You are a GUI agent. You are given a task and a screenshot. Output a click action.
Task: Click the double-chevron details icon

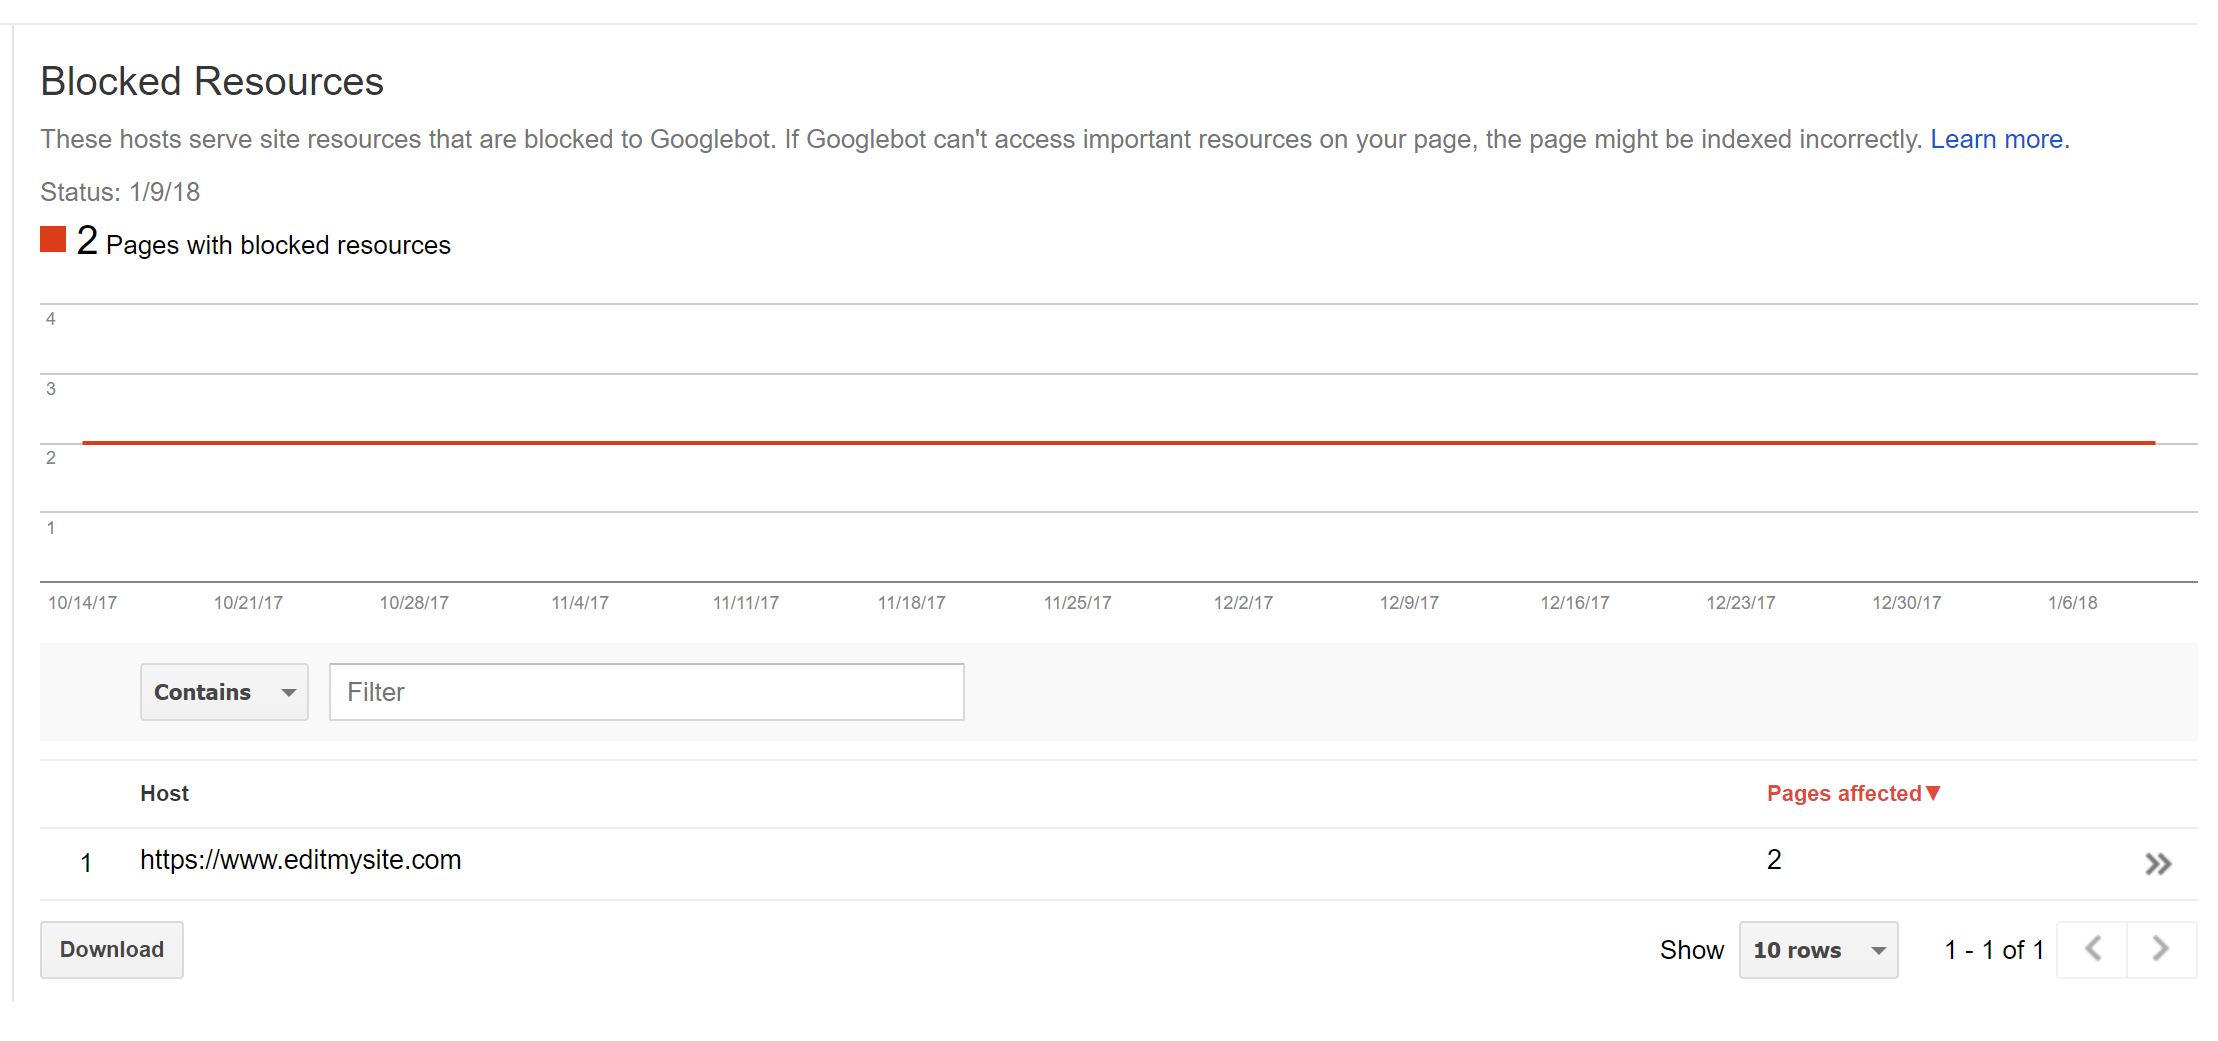click(x=2158, y=864)
